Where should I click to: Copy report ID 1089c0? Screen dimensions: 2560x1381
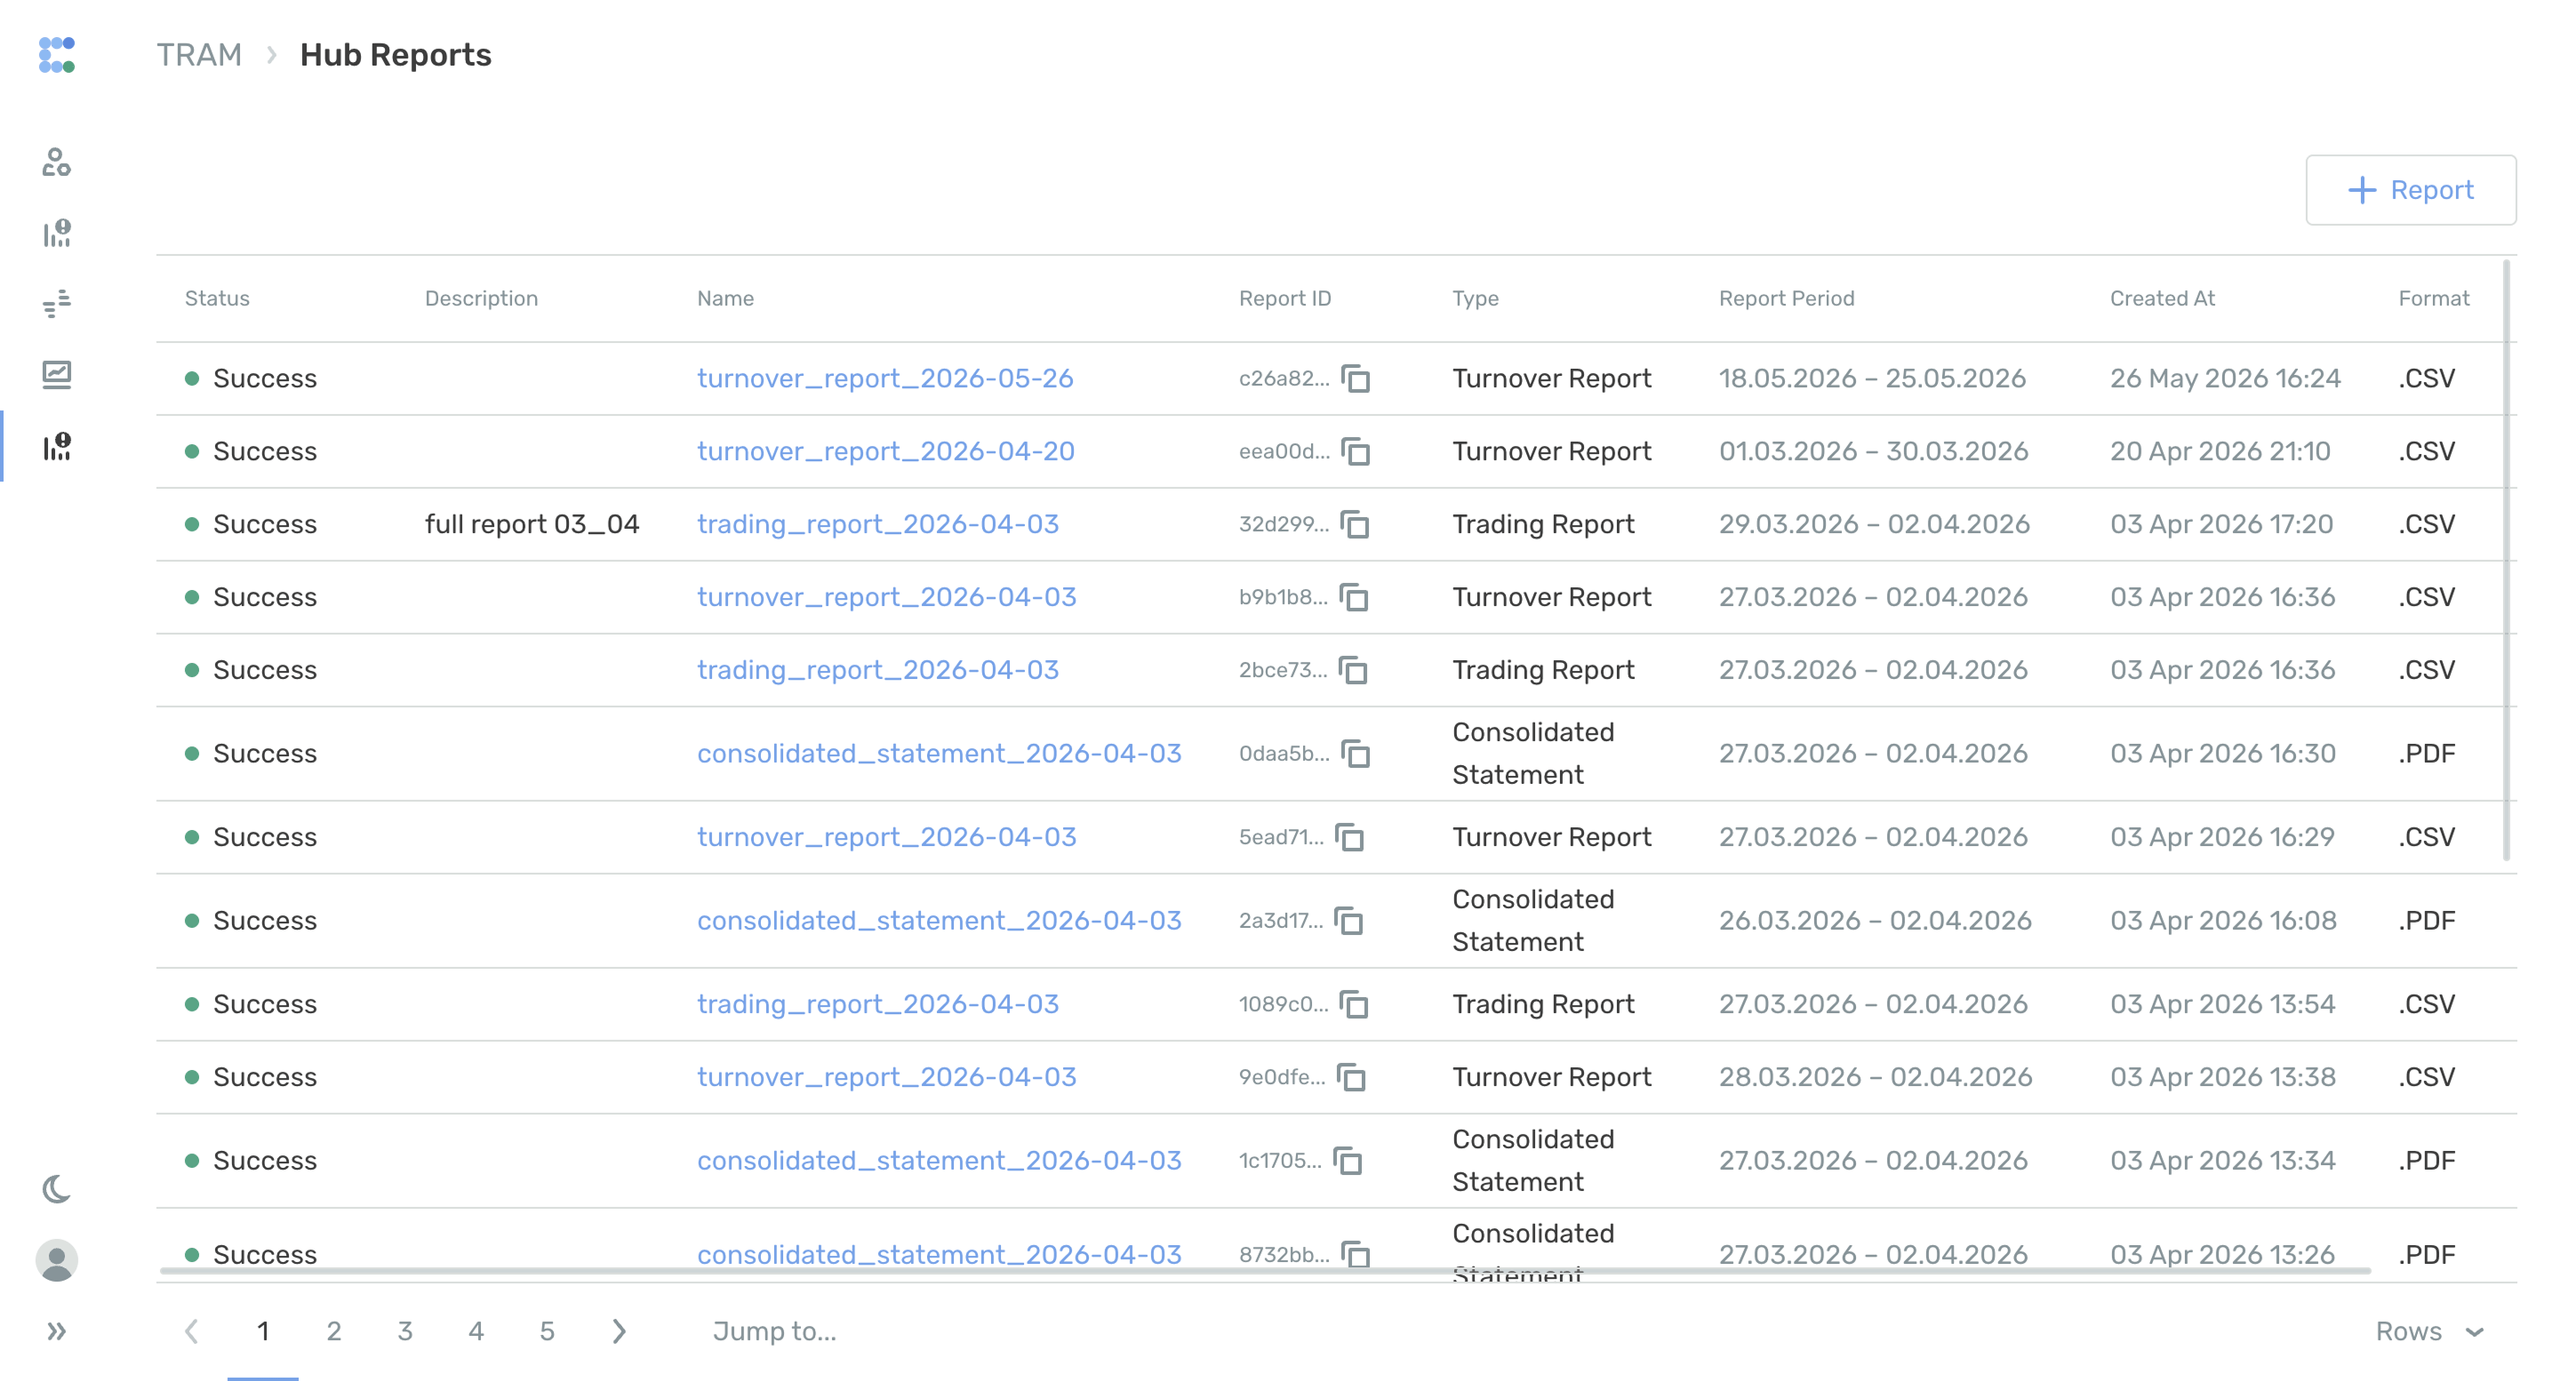coord(1354,1005)
